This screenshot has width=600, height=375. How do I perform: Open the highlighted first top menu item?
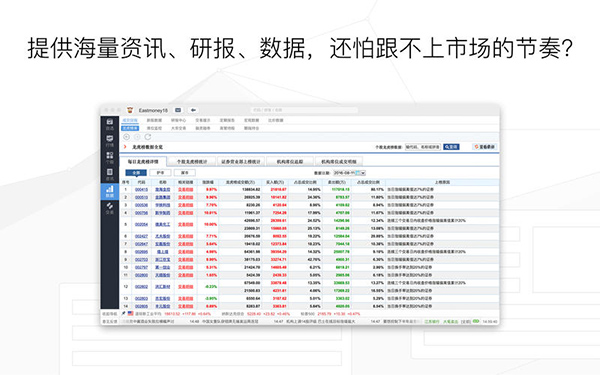130,120
